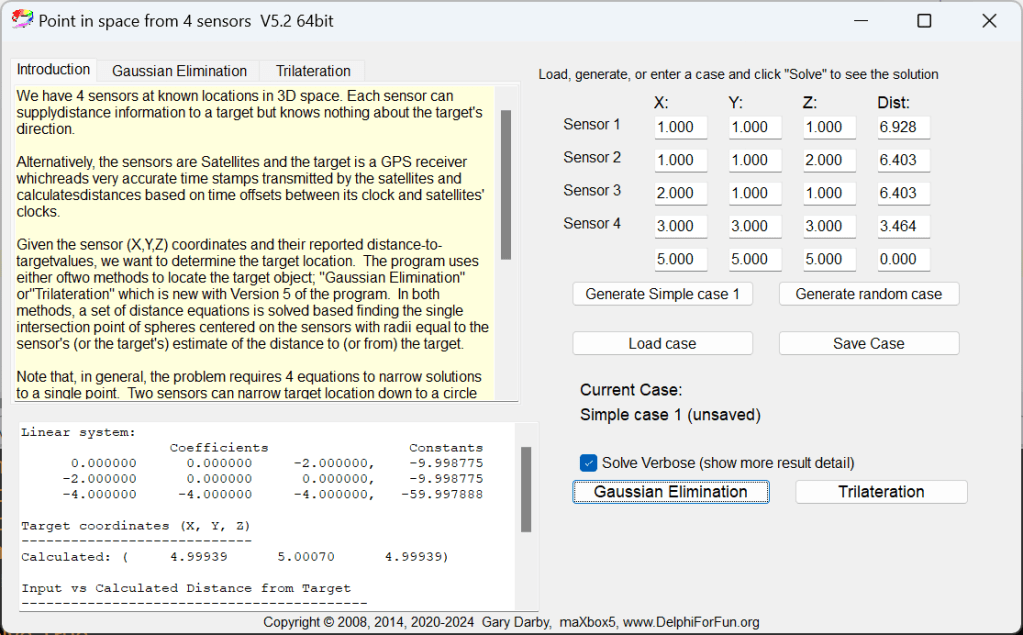The width and height of the screenshot is (1023, 635).
Task: Click the results output scrollbar
Action: [526, 490]
